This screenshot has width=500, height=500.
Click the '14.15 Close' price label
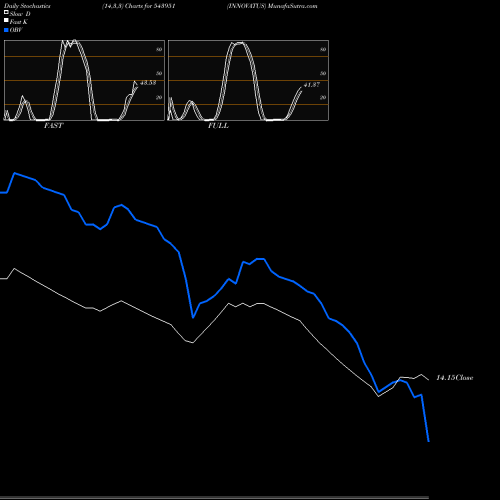coord(455,378)
